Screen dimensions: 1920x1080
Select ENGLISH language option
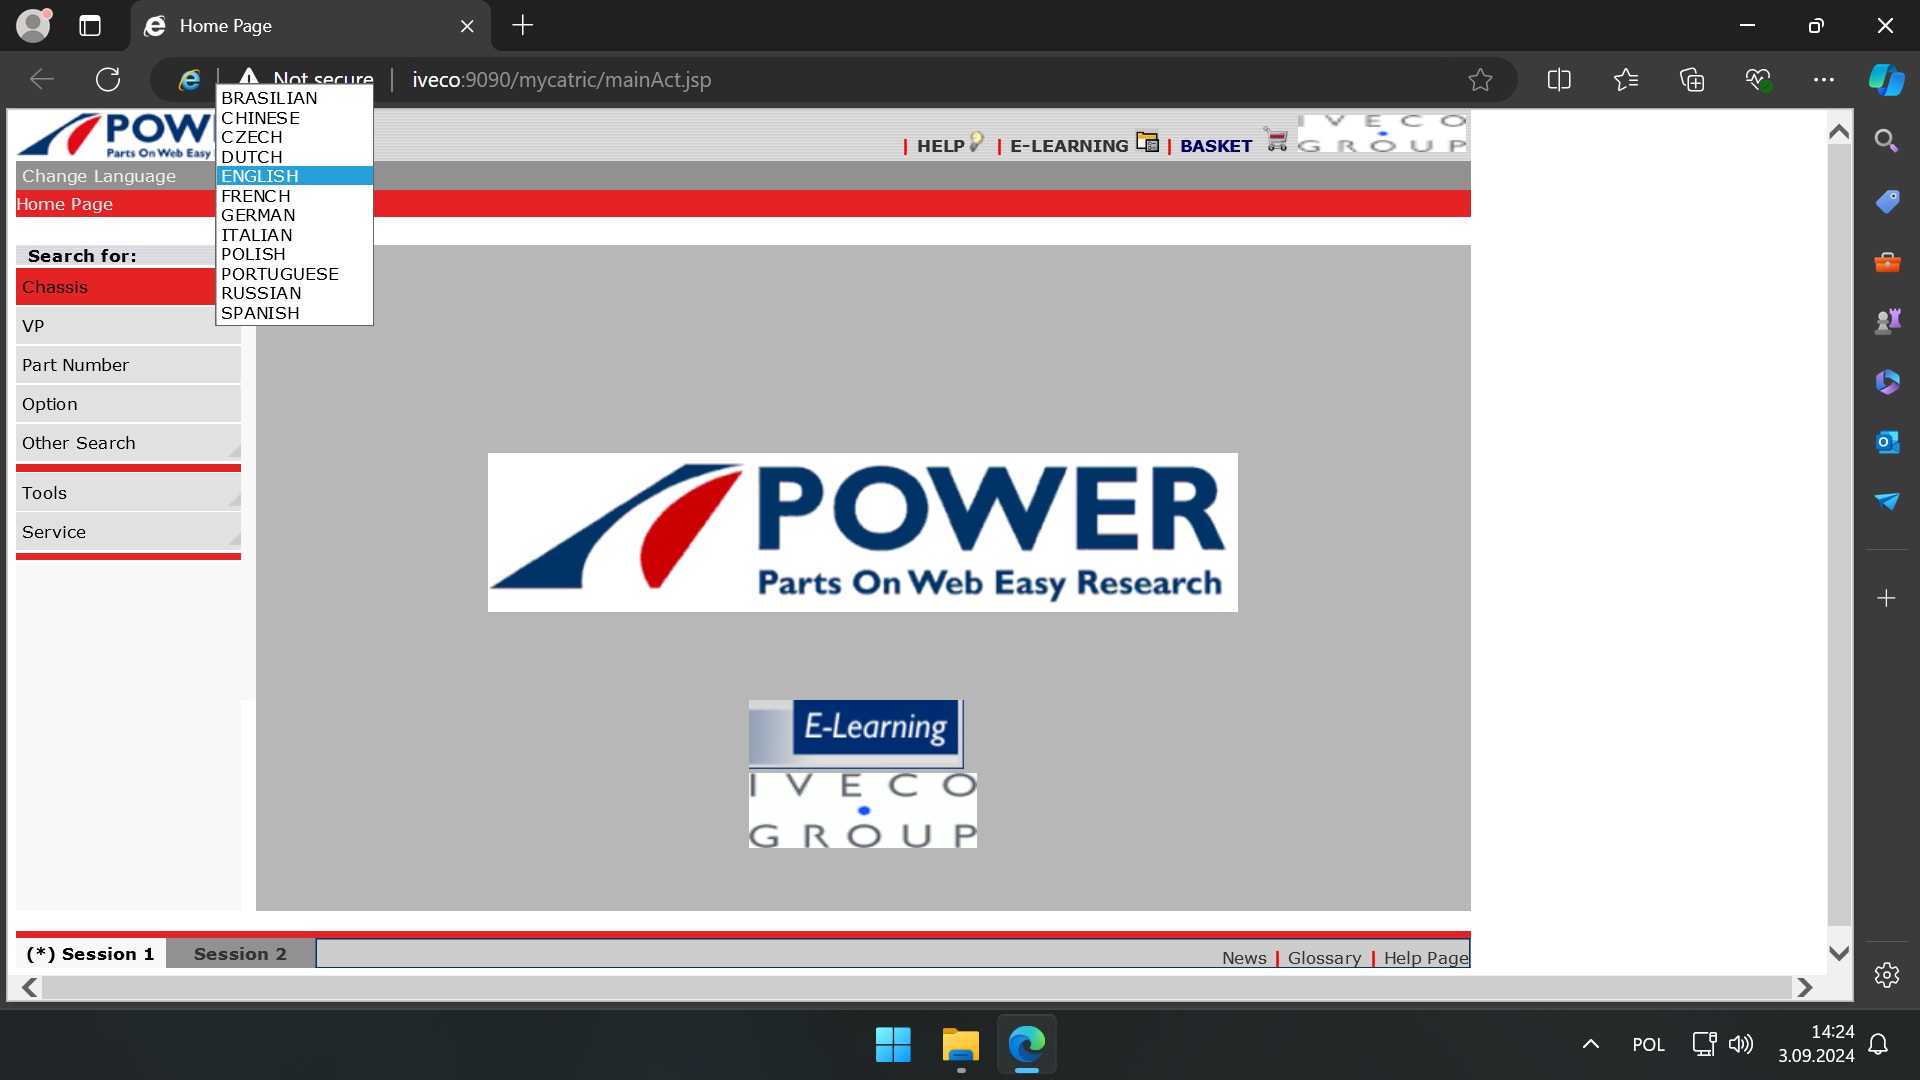click(x=294, y=176)
